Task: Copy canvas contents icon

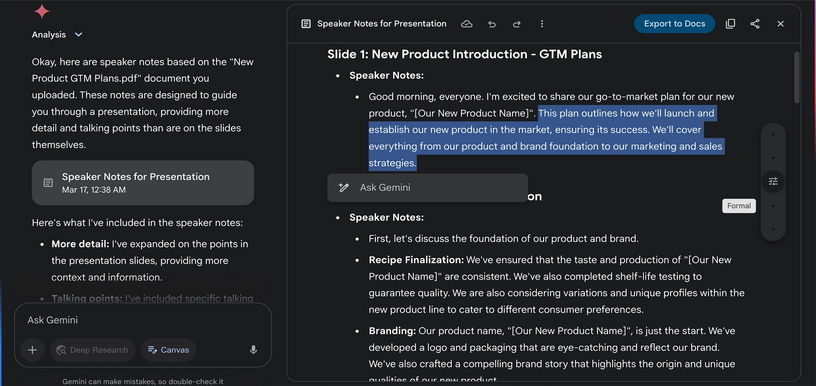Action: tap(730, 24)
